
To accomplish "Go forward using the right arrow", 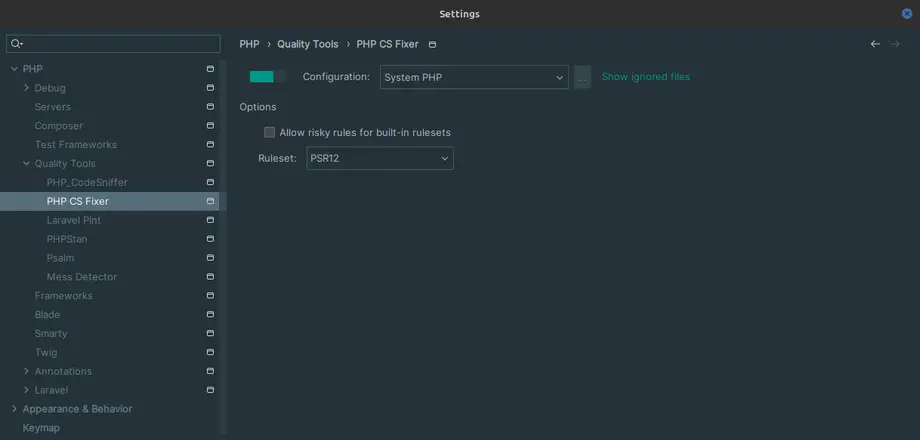I will pos(895,44).
